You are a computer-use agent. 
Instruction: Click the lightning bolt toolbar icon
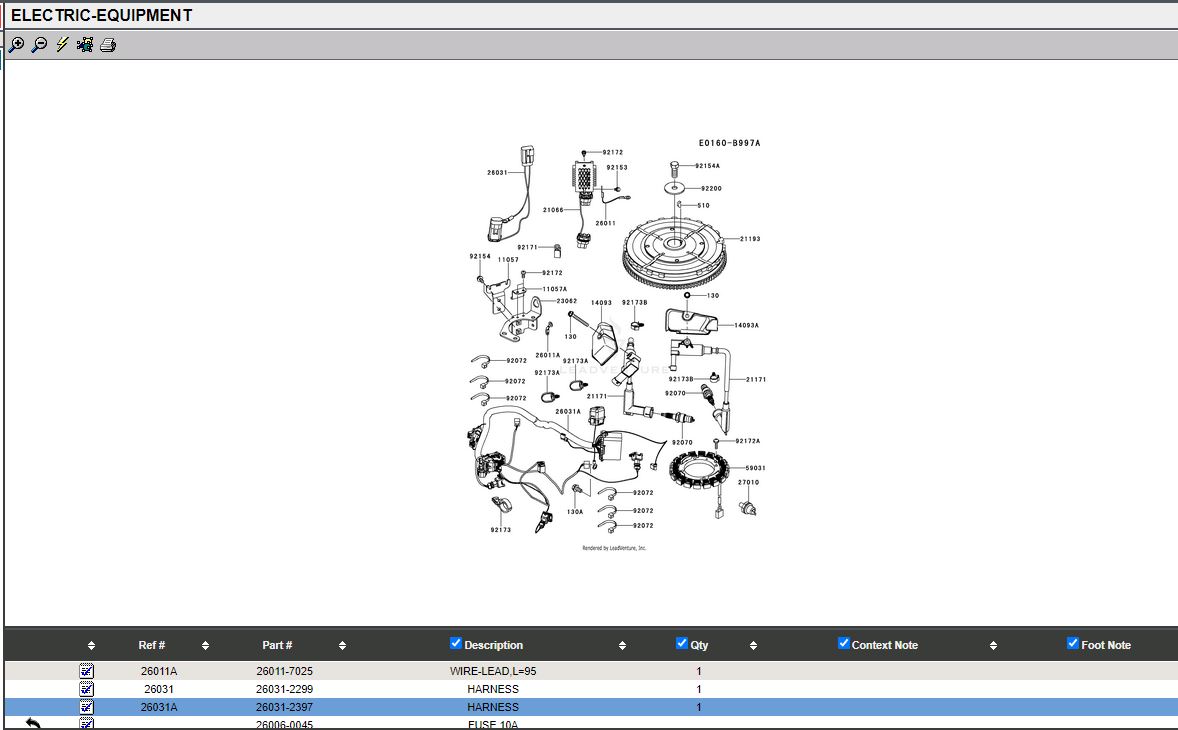(x=62, y=45)
